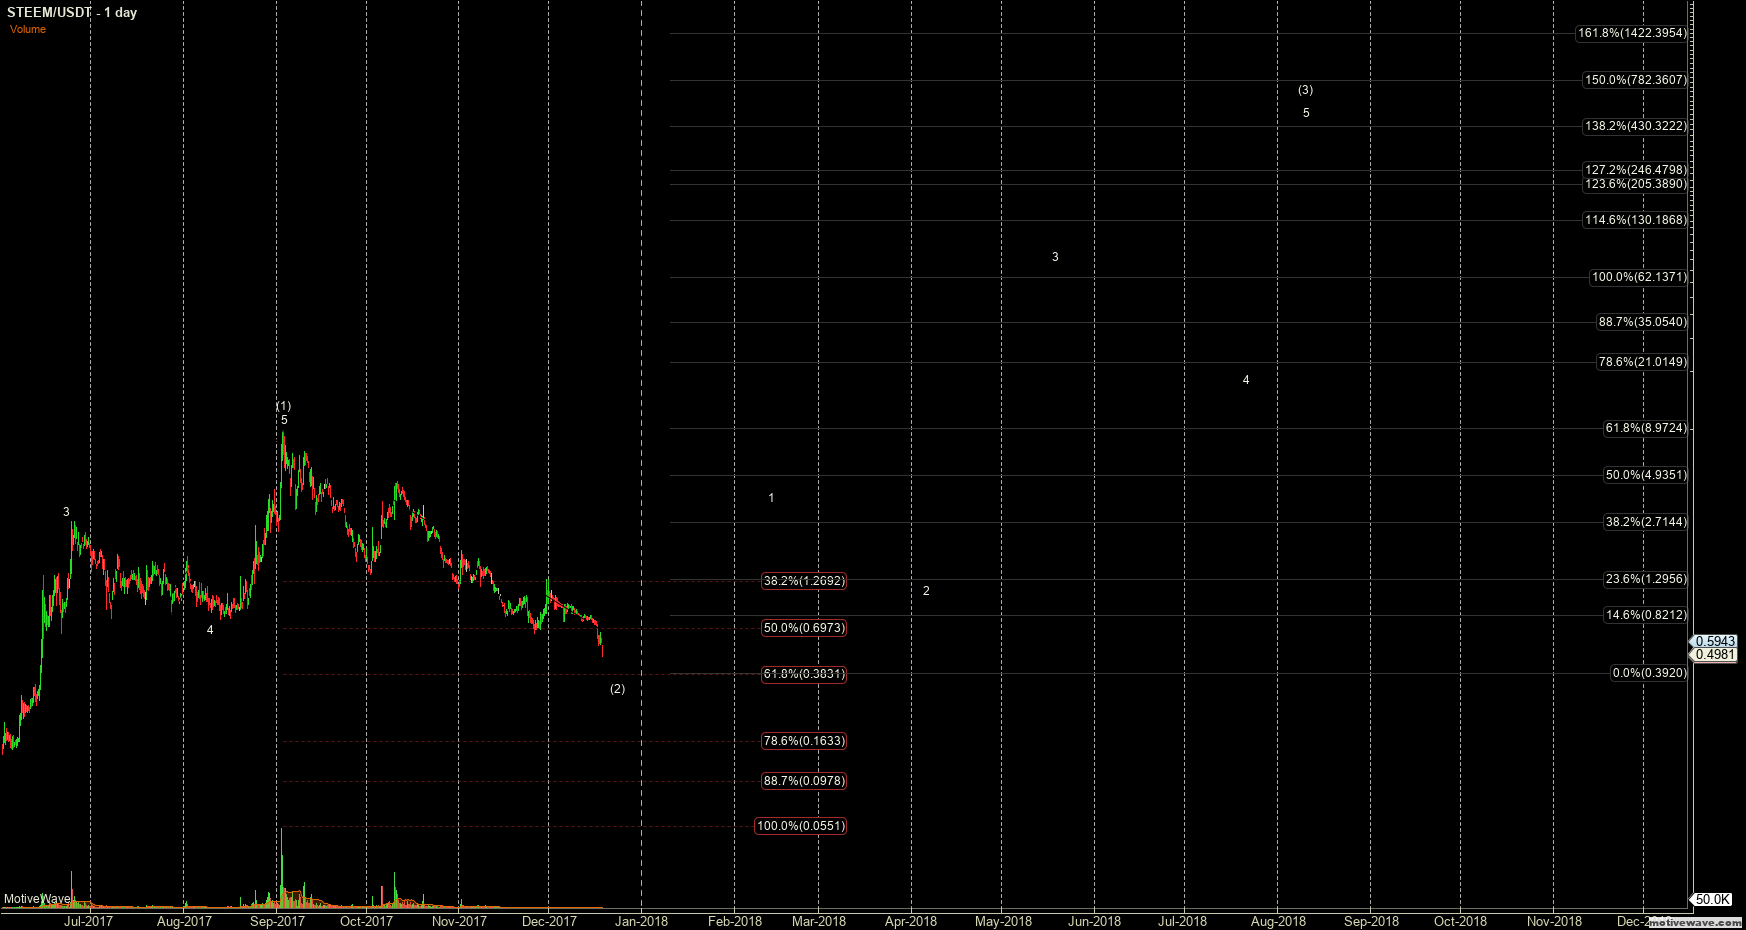
Task: Select Oct-2017 on the time axis
Action: [x=366, y=921]
